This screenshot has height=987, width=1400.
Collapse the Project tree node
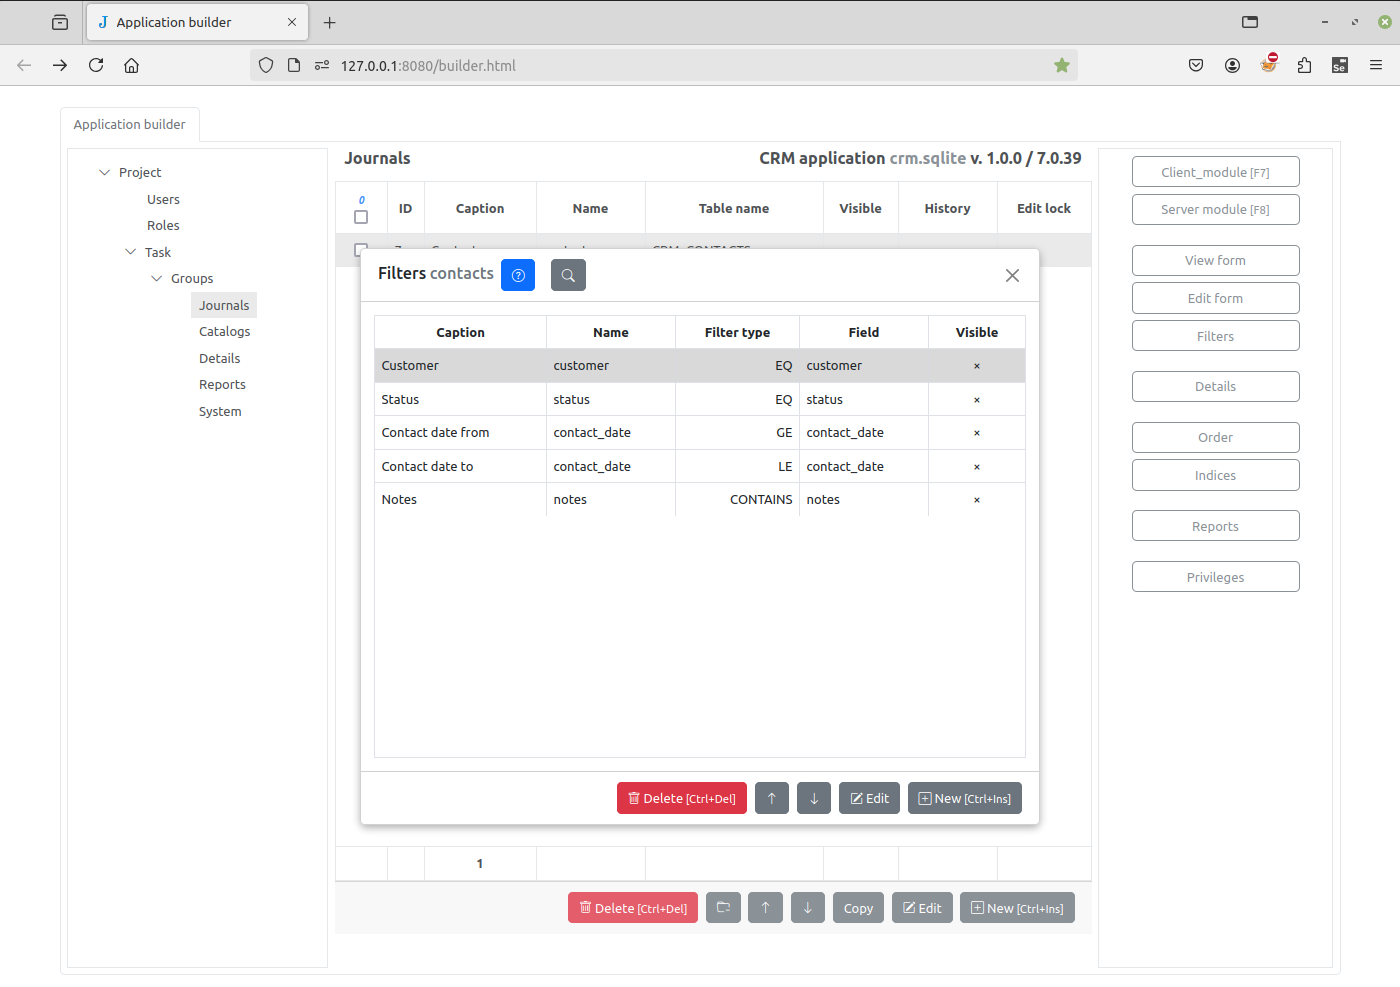tap(105, 172)
